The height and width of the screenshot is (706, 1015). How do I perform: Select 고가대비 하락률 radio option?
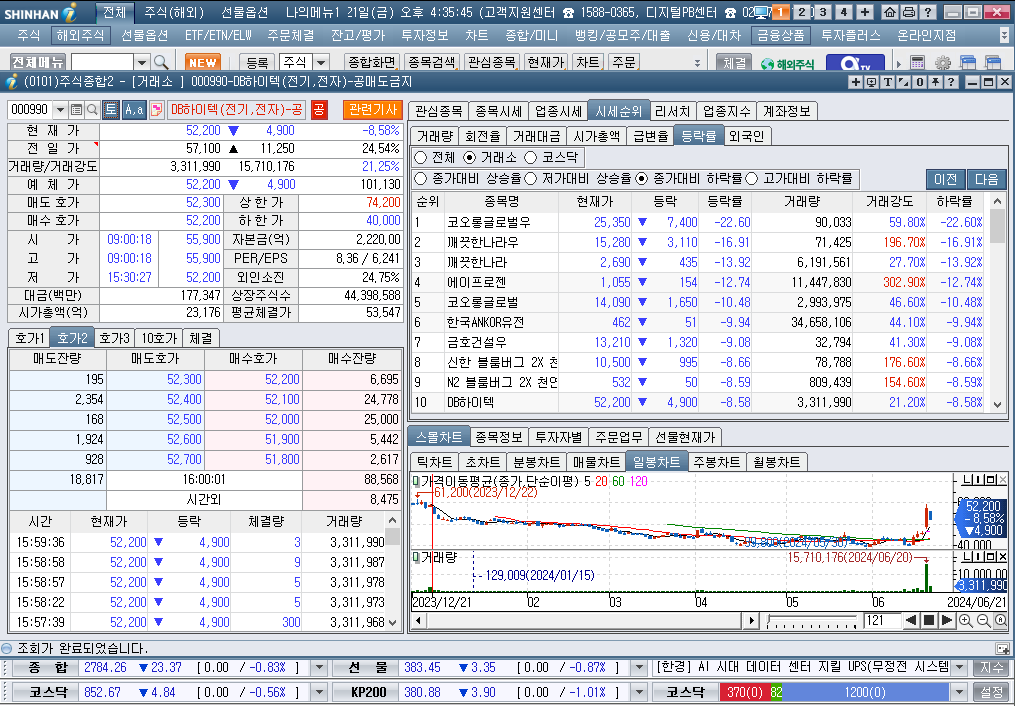click(752, 178)
